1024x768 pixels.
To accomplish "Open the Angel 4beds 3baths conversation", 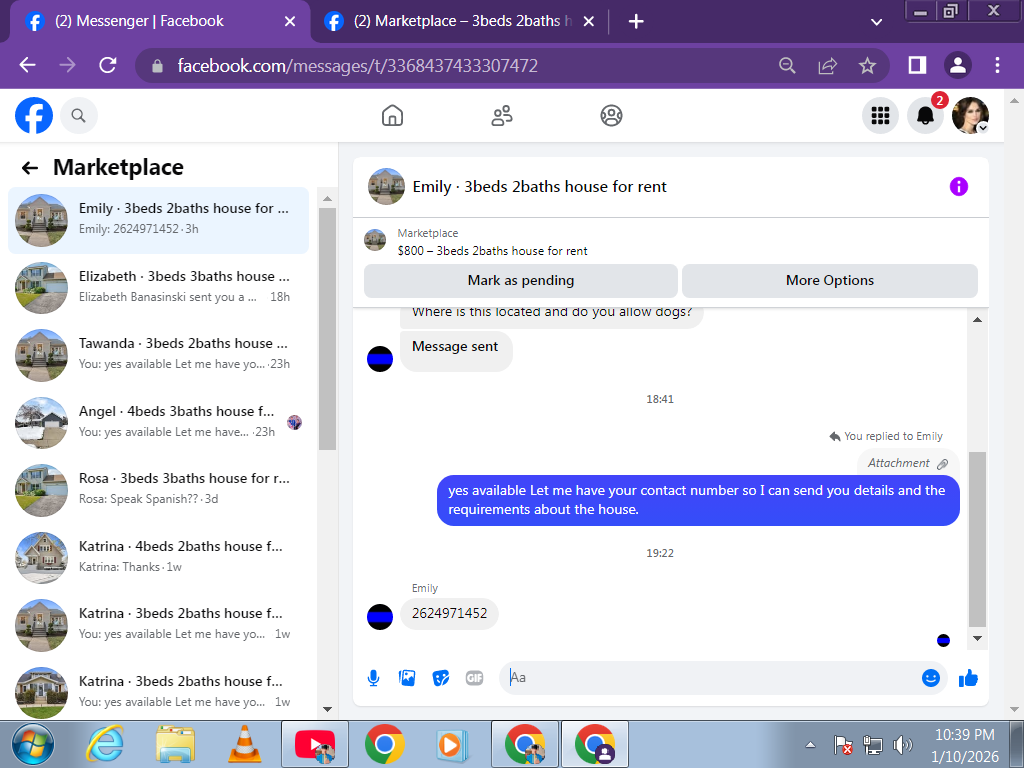I will coord(158,423).
